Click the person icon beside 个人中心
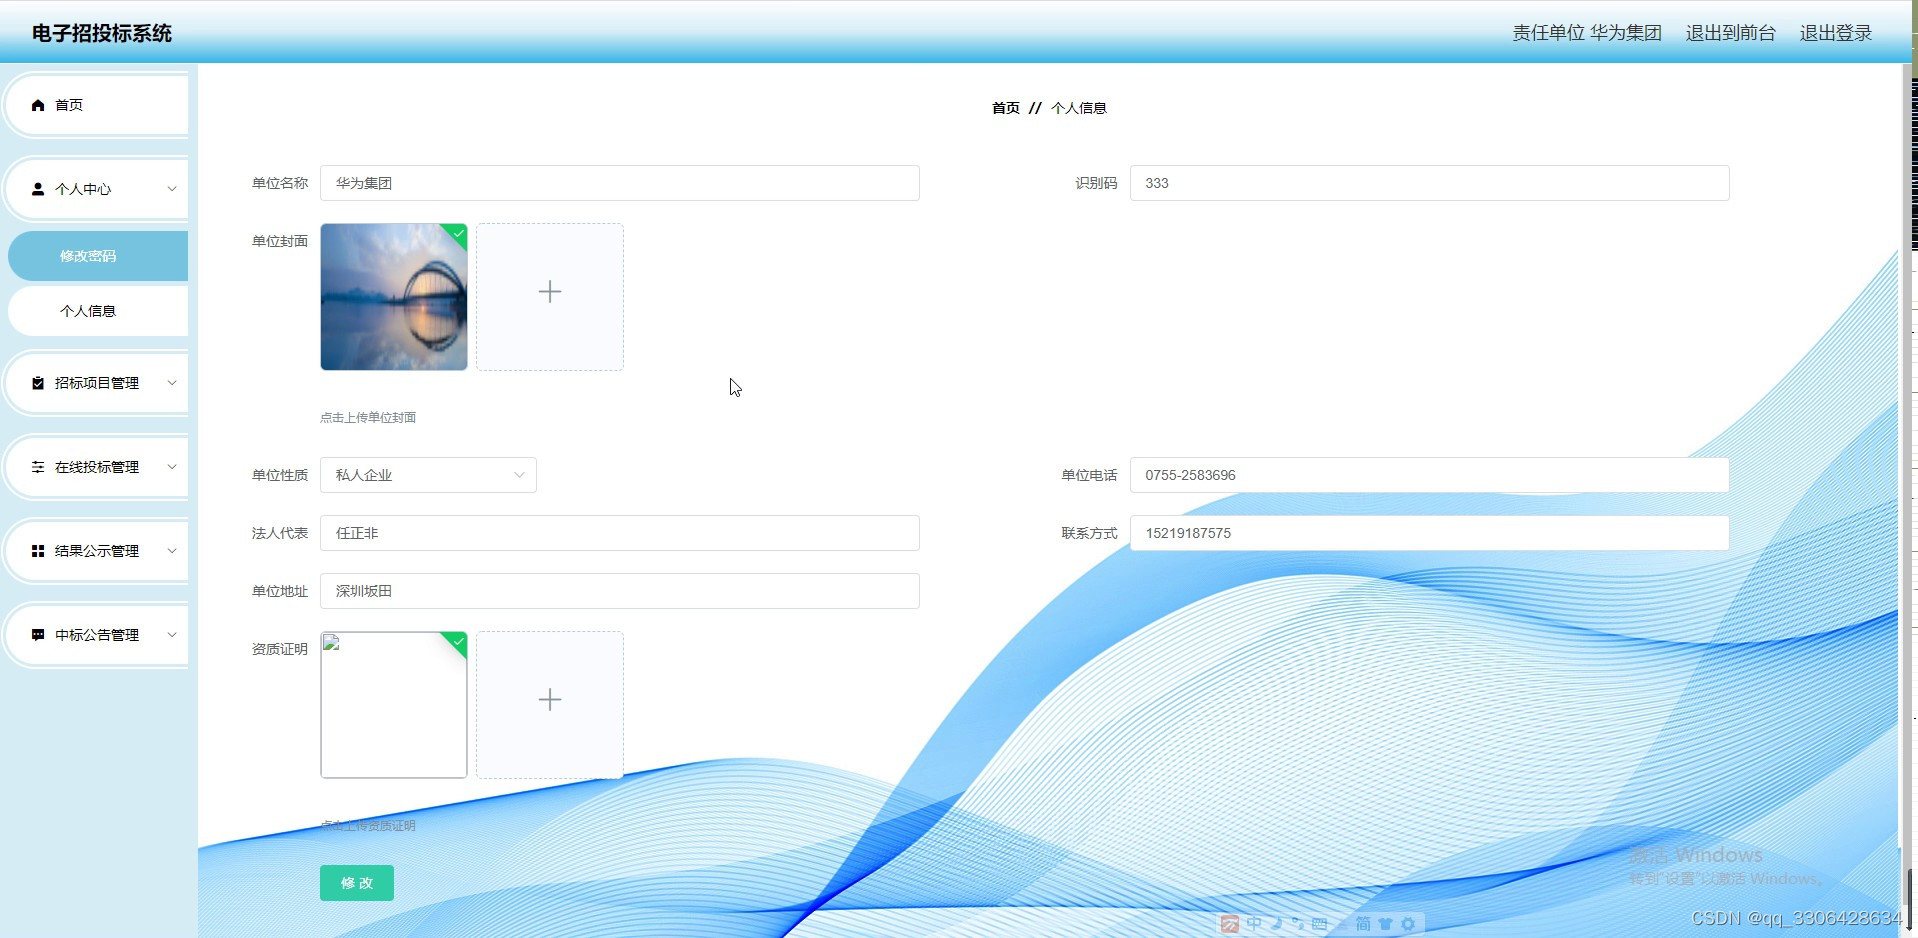Viewport: 1918px width, 938px height. pos(38,189)
